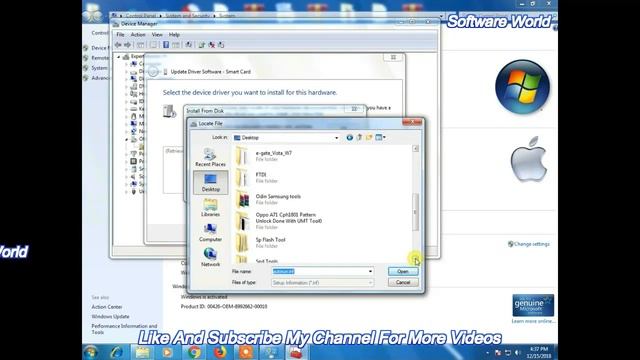Screen dimensions: 640x360
Task: Go up one level in Locate File
Action: pyautogui.click(x=359, y=138)
